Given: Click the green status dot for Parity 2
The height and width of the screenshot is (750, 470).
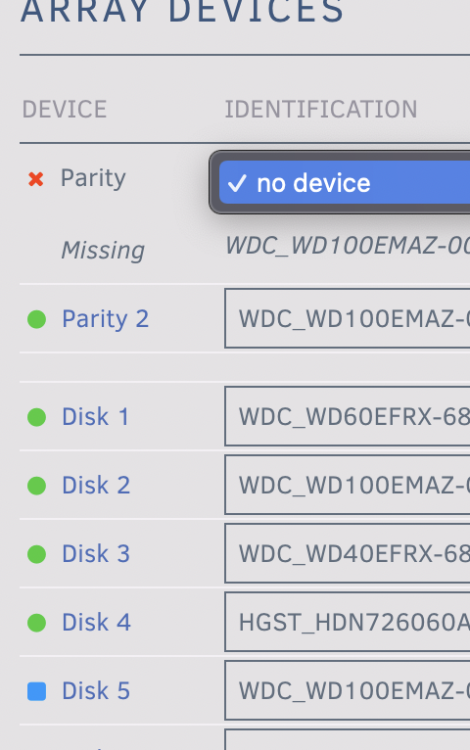Looking at the screenshot, I should pyautogui.click(x=37, y=319).
